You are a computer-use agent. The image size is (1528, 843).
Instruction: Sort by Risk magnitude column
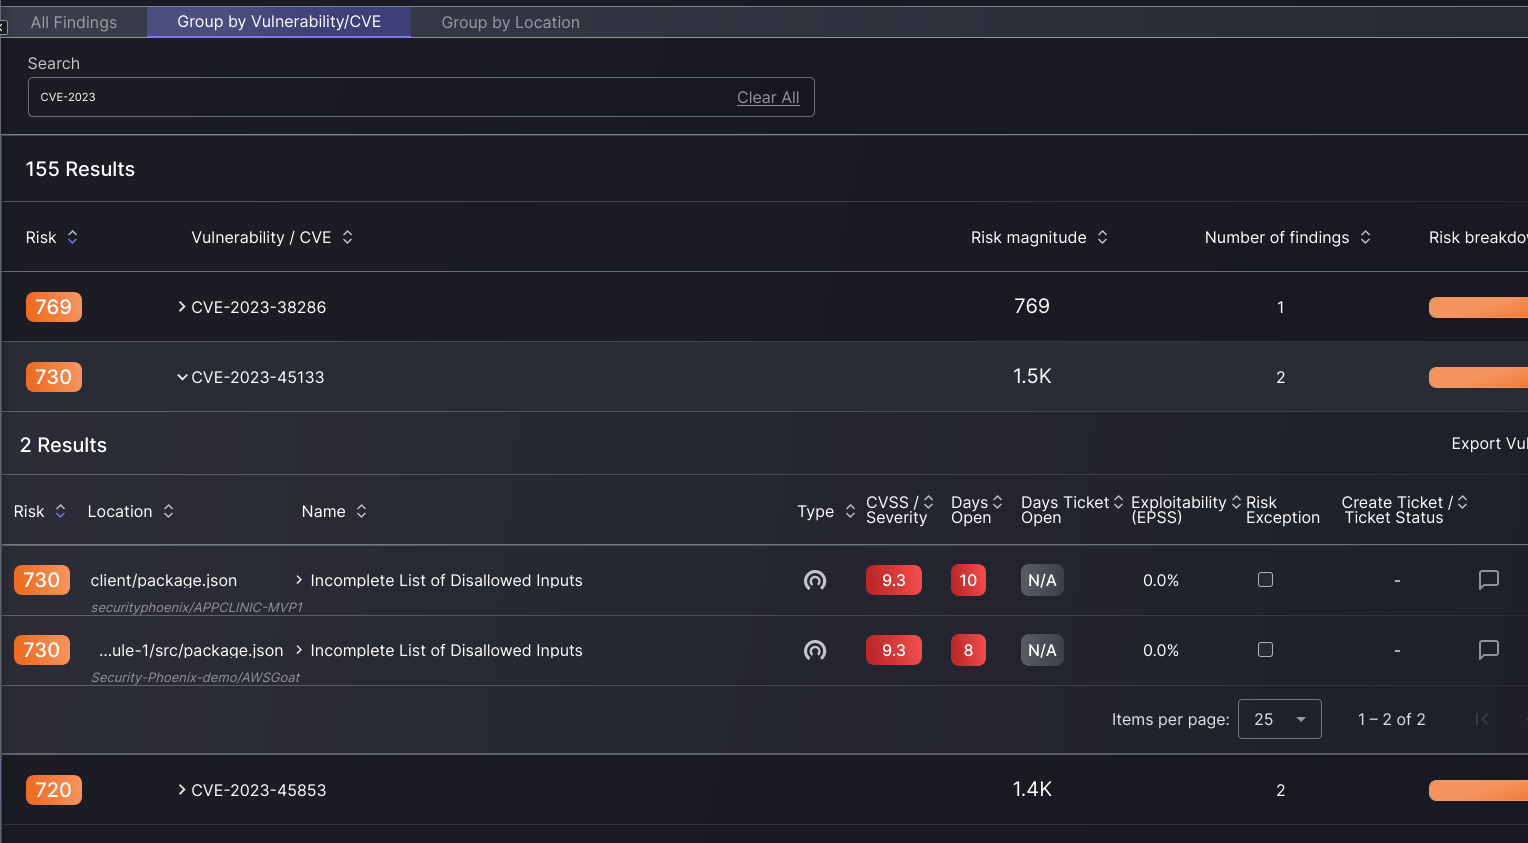point(1102,237)
